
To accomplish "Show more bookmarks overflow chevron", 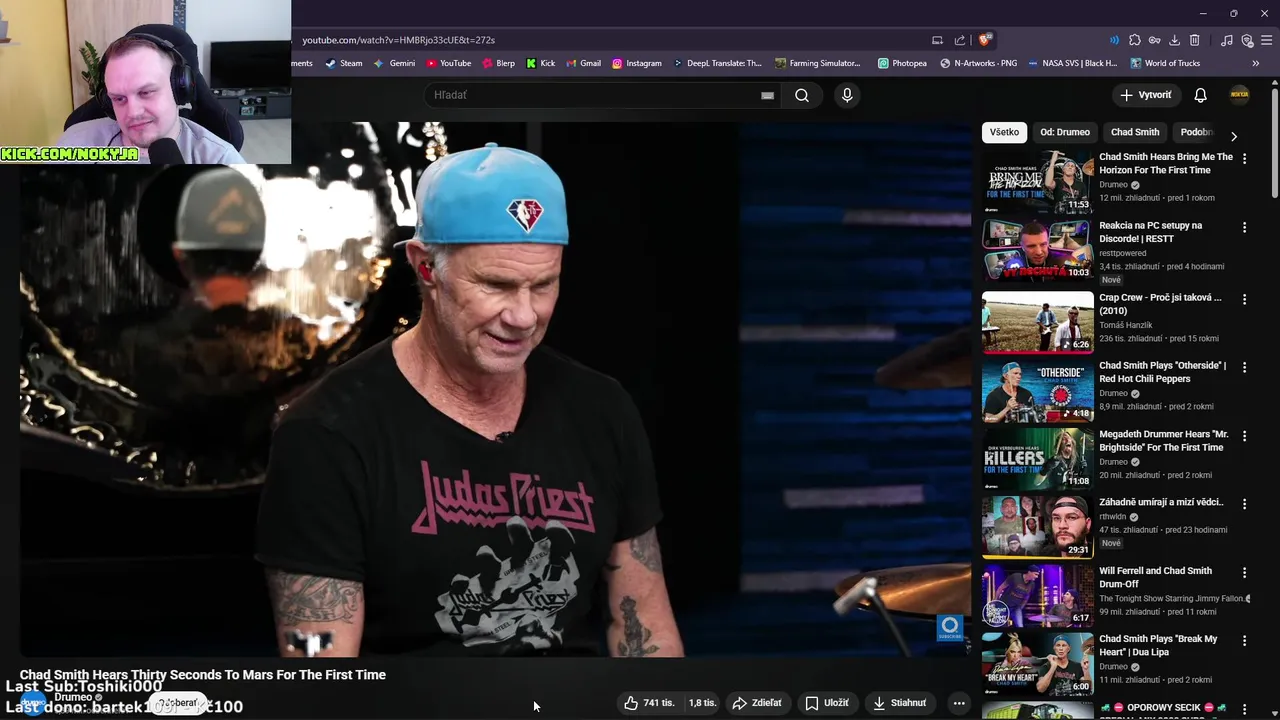I will (1255, 63).
